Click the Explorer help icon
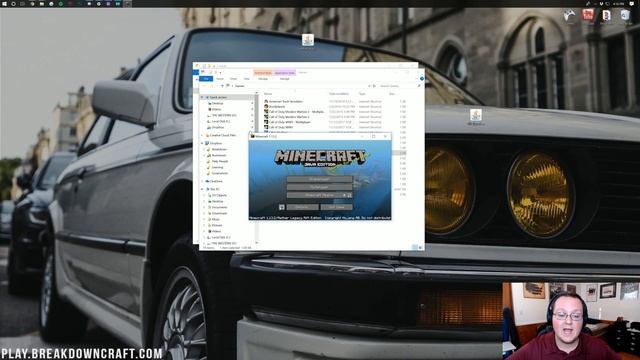Viewport: 640px width, 360px height. [x=422, y=78]
